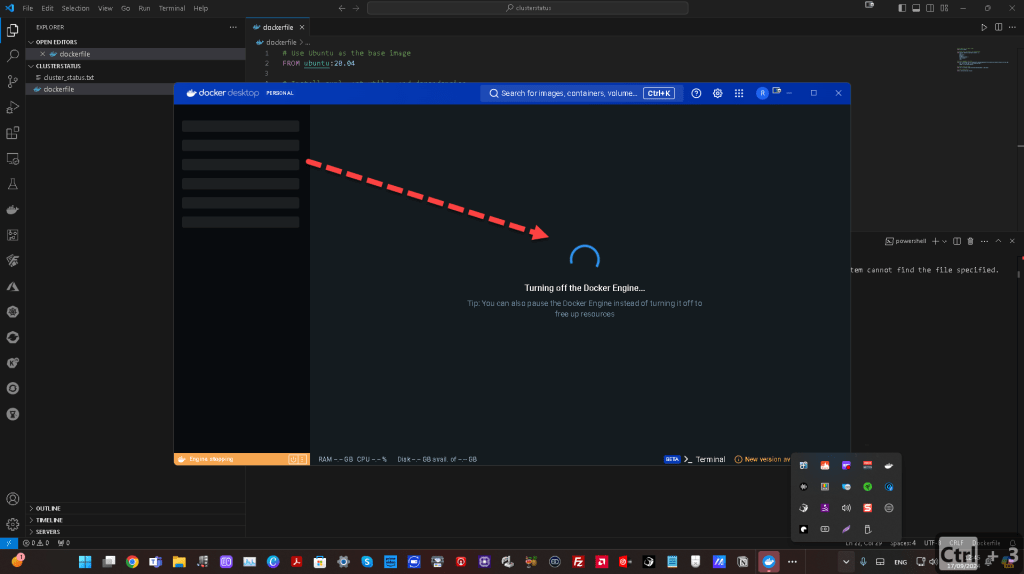The height and width of the screenshot is (574, 1024).
Task: Open the VS Code Explorer view icon
Action: coord(12,30)
